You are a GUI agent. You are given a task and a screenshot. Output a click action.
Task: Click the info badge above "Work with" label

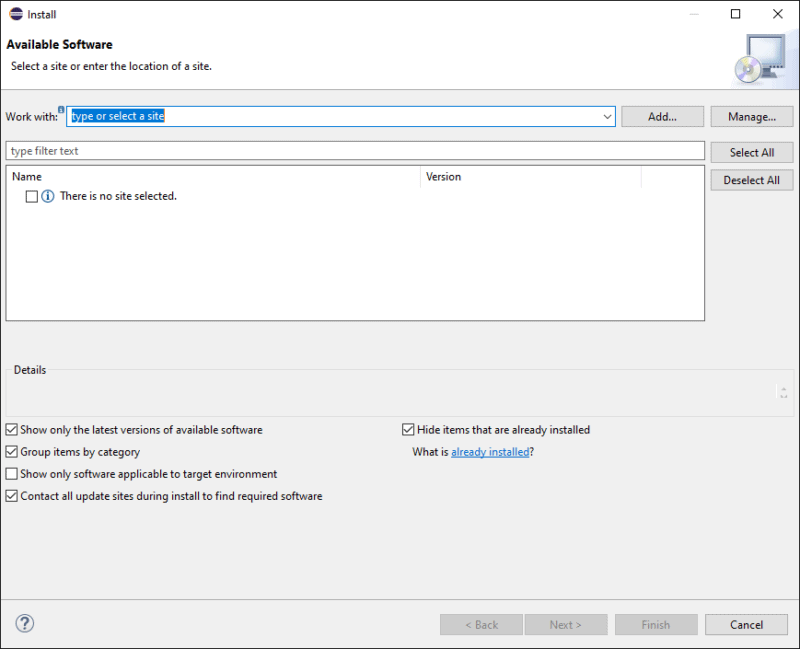62,109
